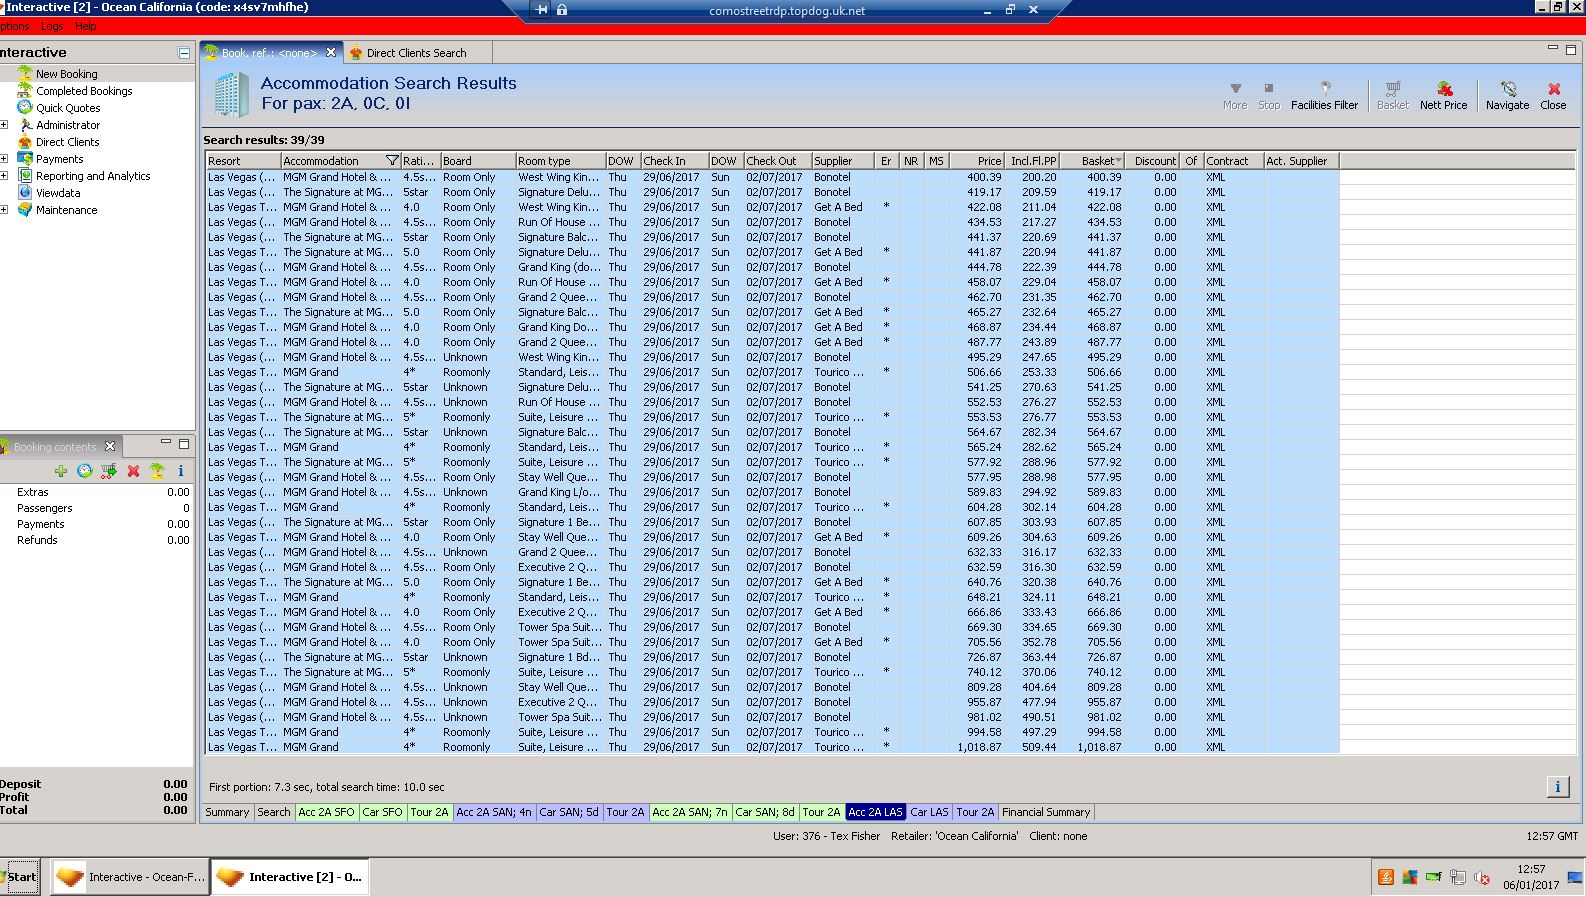Viewport: 1586px width, 897px height.
Task: Click the clock quote icon in Booking contents
Action: (x=85, y=471)
